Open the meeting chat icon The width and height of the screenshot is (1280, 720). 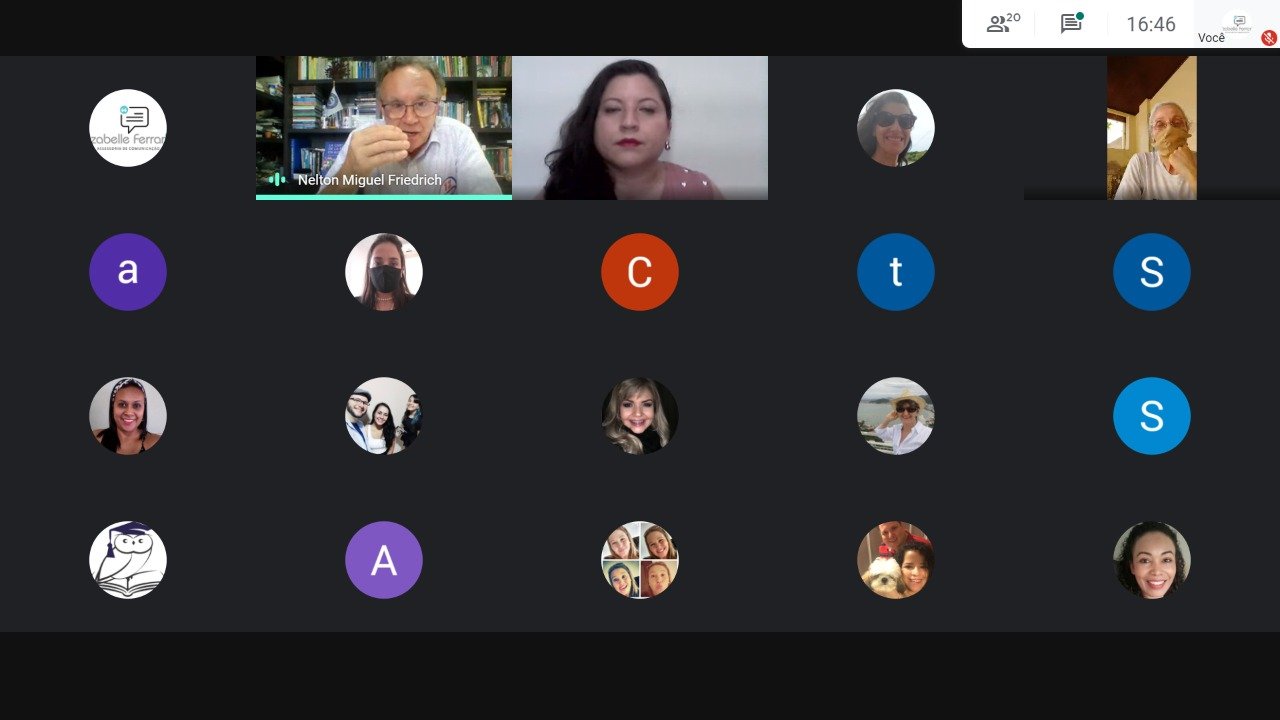(x=1072, y=23)
